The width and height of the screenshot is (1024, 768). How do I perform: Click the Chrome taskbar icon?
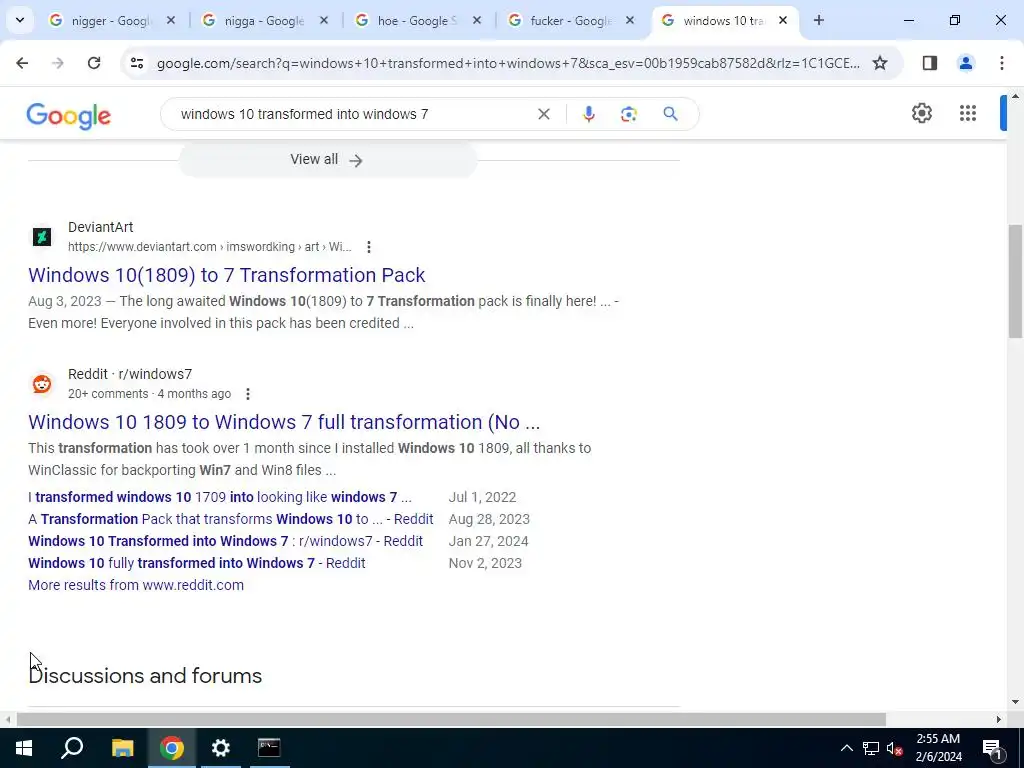(172, 748)
